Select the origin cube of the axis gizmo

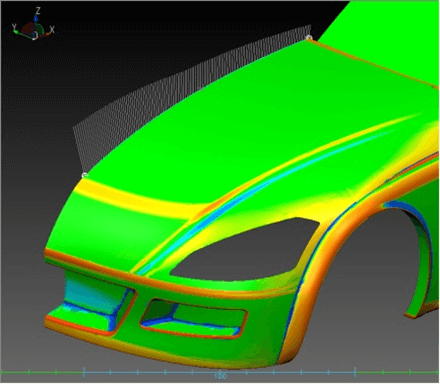click(x=35, y=36)
